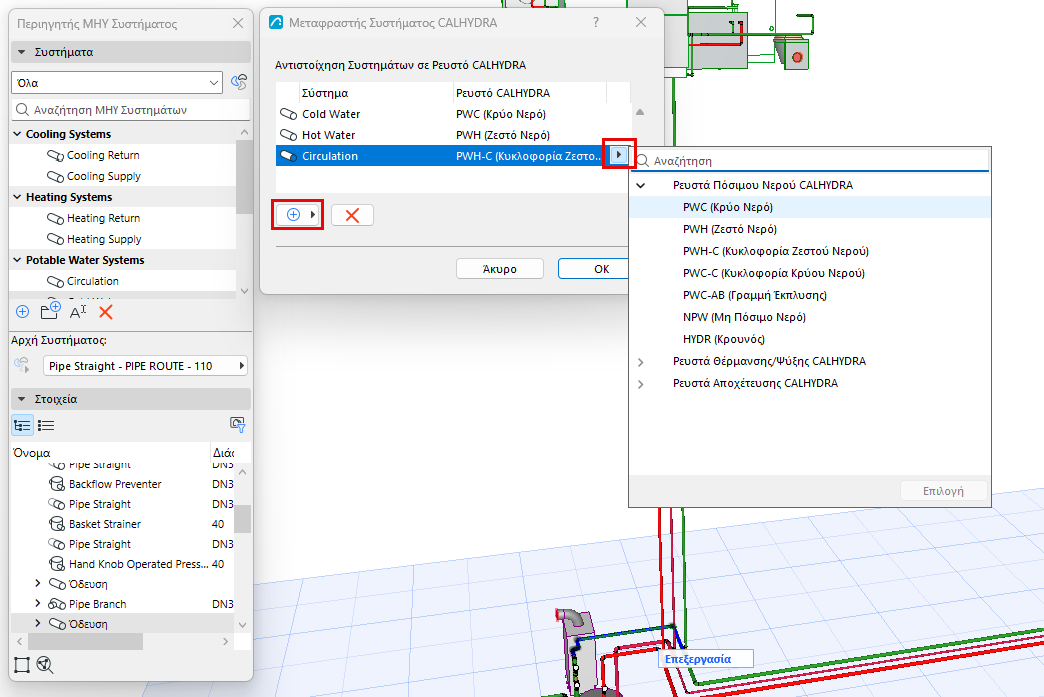Screen dimensions: 1044x697
Task: Open the Όλα system filter dropdown
Action: [x=118, y=83]
